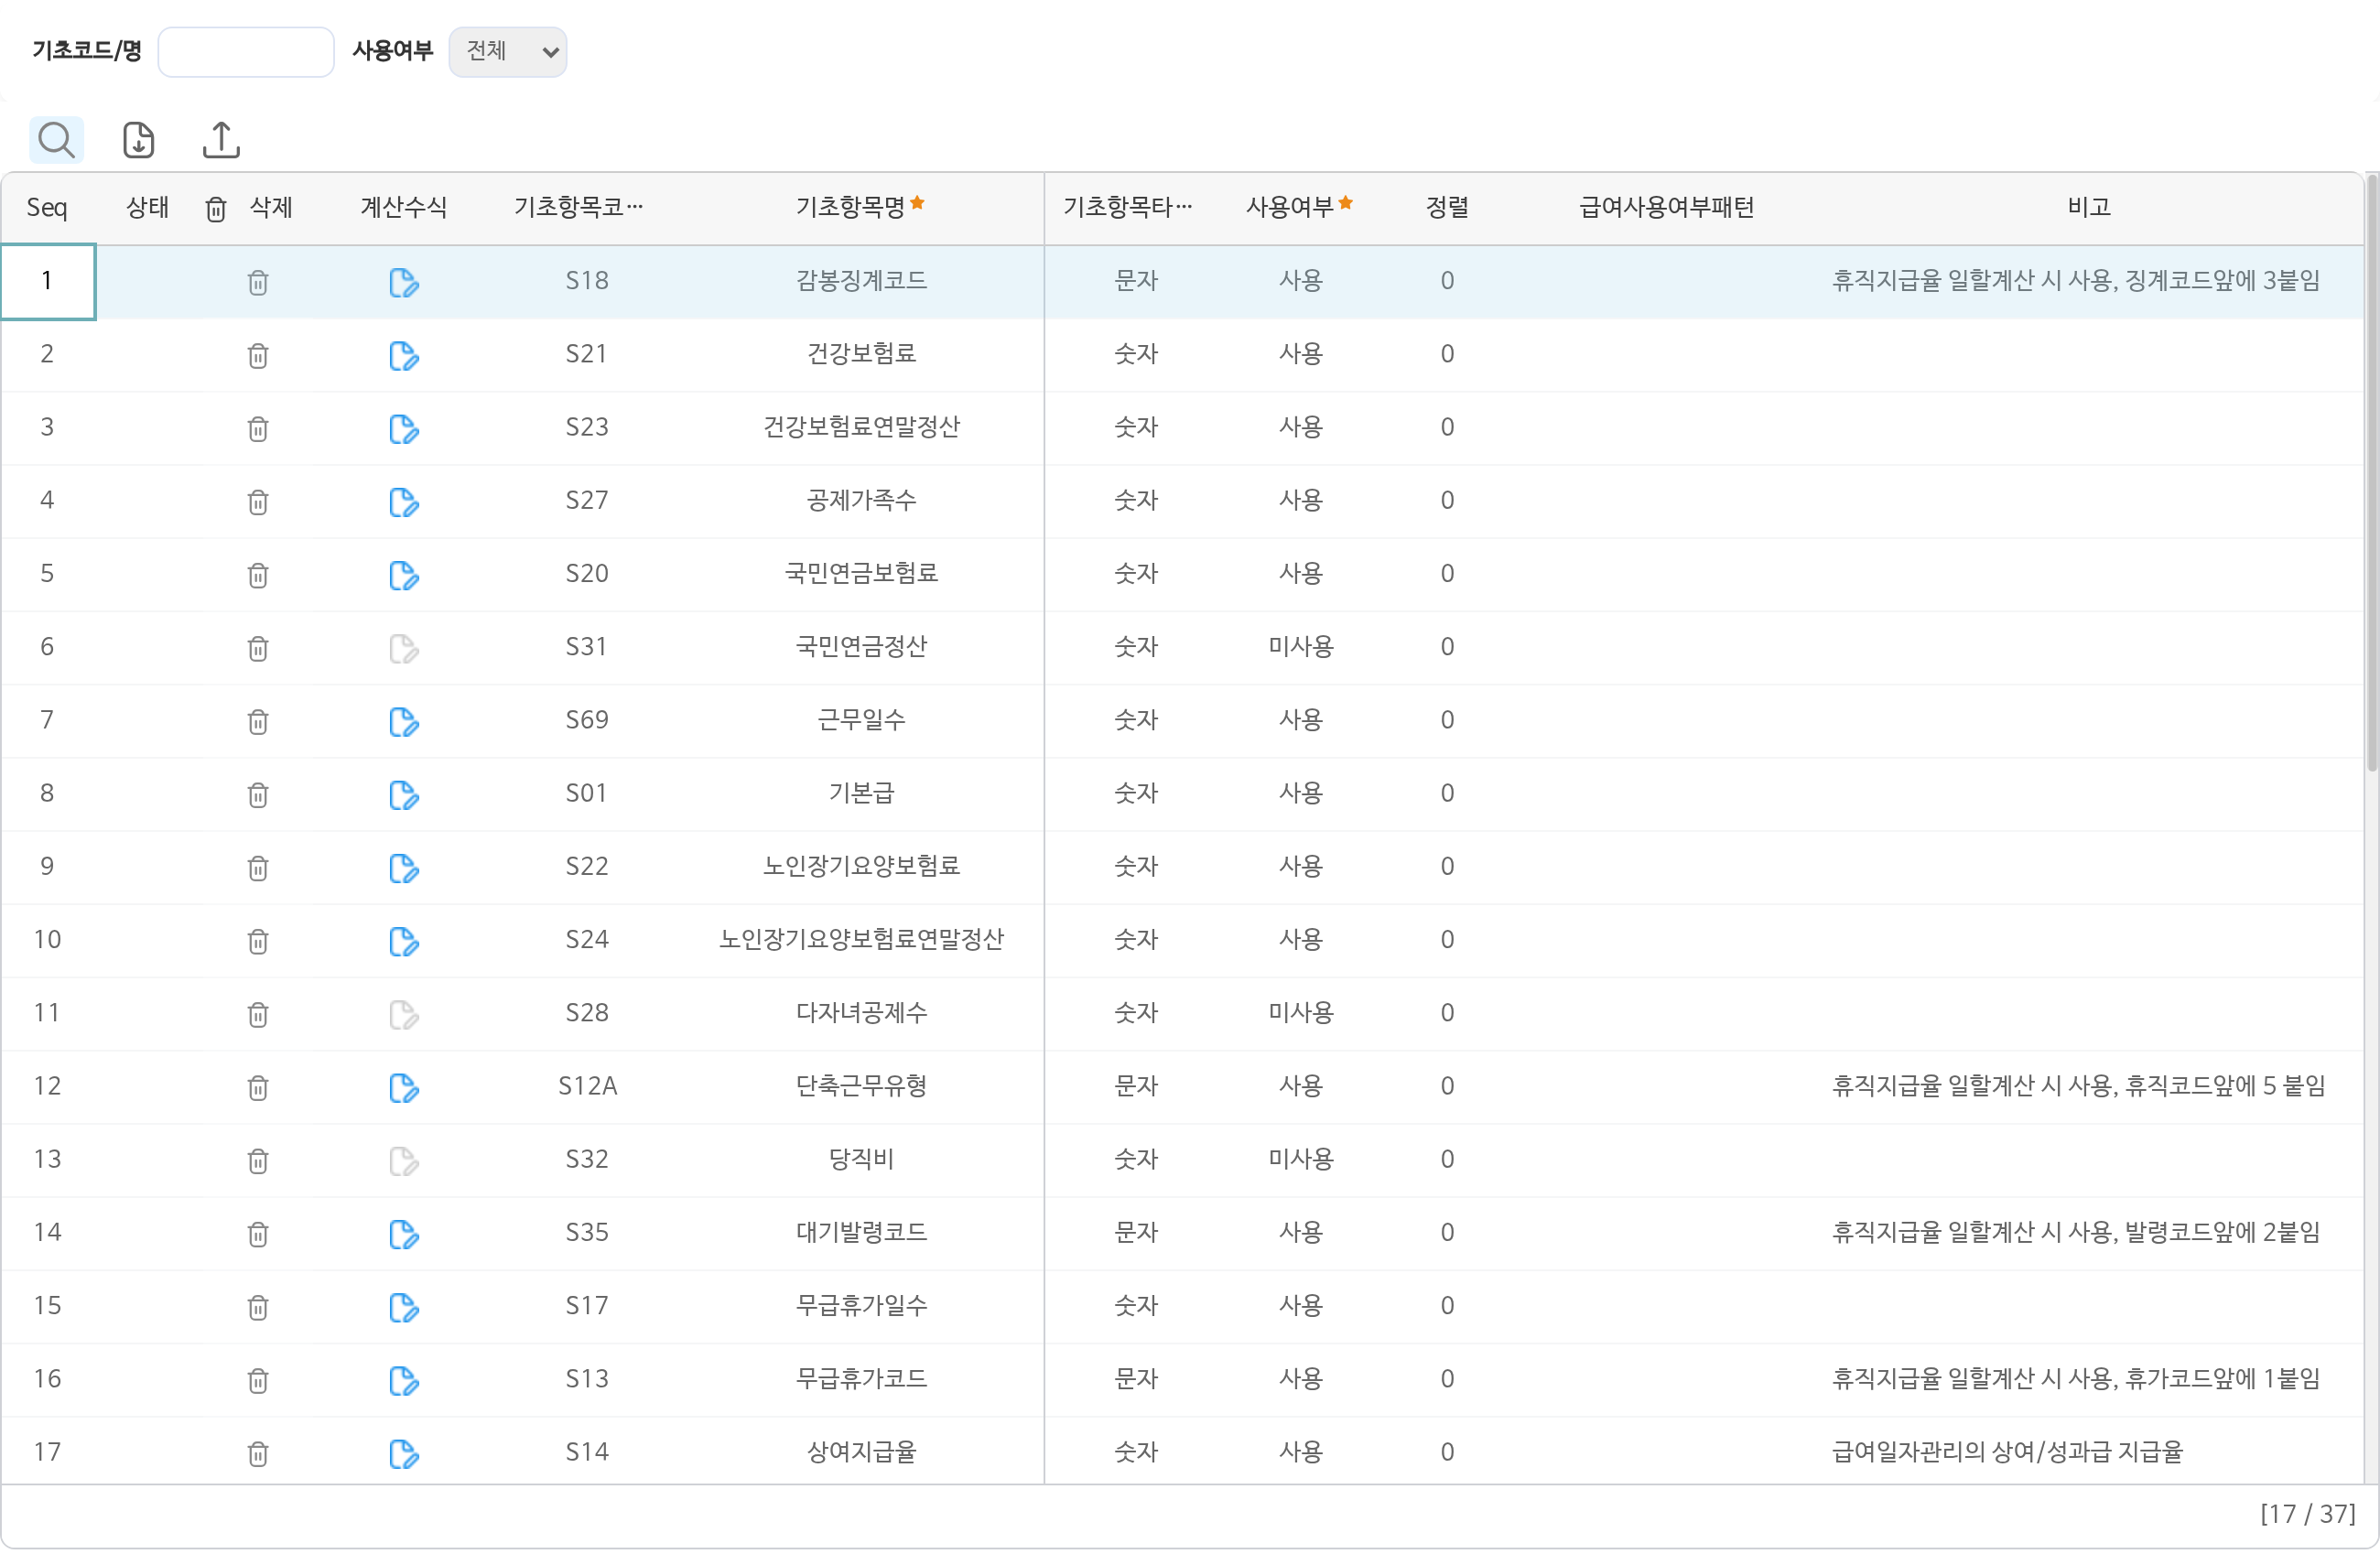
Task: Open formula editor for S12A 단축근무유형
Action: coord(404,1088)
